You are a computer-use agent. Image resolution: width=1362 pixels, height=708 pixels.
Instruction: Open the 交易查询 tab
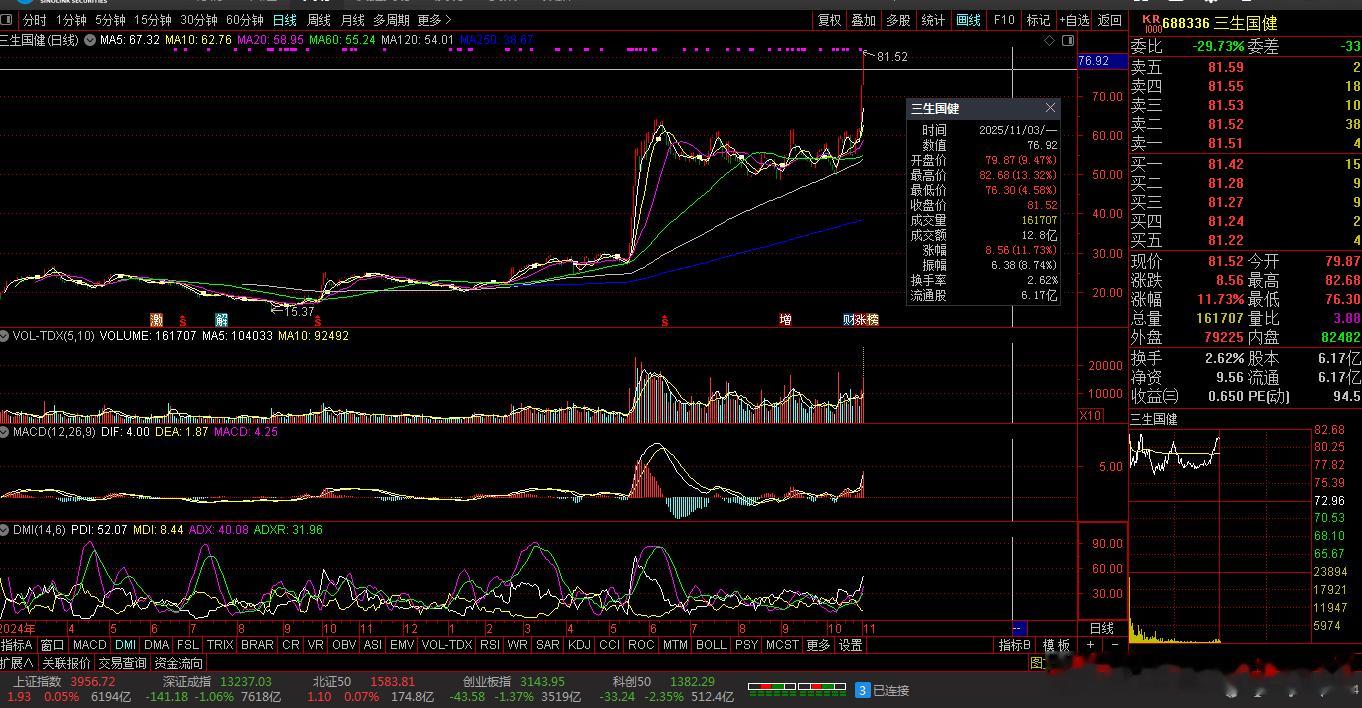coord(123,662)
